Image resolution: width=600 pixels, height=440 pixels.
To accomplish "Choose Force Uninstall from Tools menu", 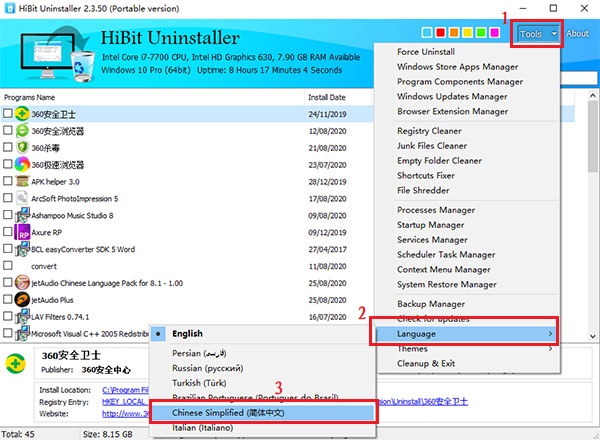I will [x=426, y=52].
